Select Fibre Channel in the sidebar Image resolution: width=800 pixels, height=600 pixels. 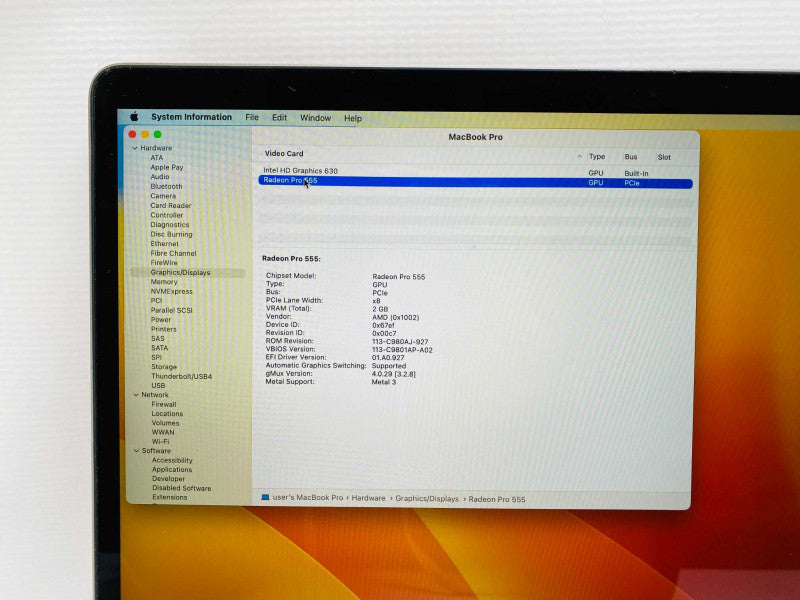(173, 253)
